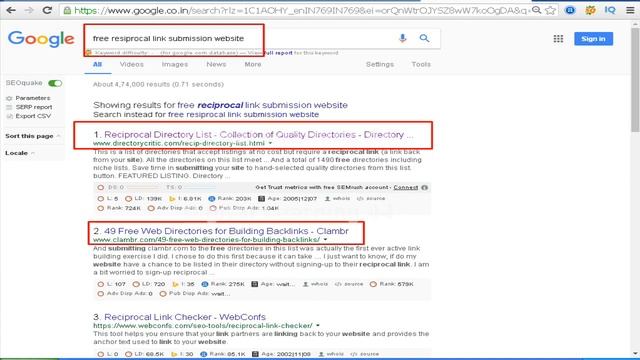Toggle the SEOquake switch off
The image size is (640, 360).
(x=55, y=83)
